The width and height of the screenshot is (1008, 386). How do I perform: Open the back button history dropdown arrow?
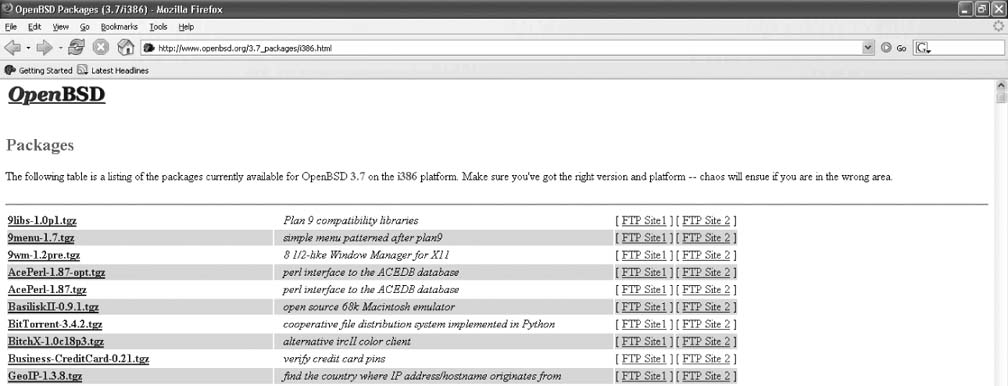(x=28, y=48)
